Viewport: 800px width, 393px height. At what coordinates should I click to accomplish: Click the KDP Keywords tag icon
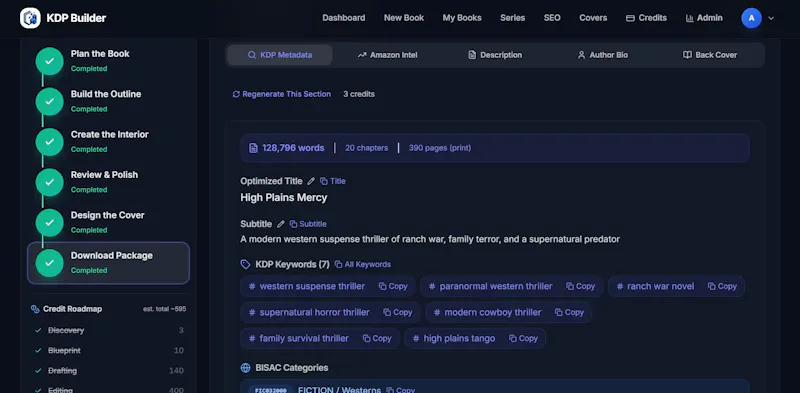point(245,264)
